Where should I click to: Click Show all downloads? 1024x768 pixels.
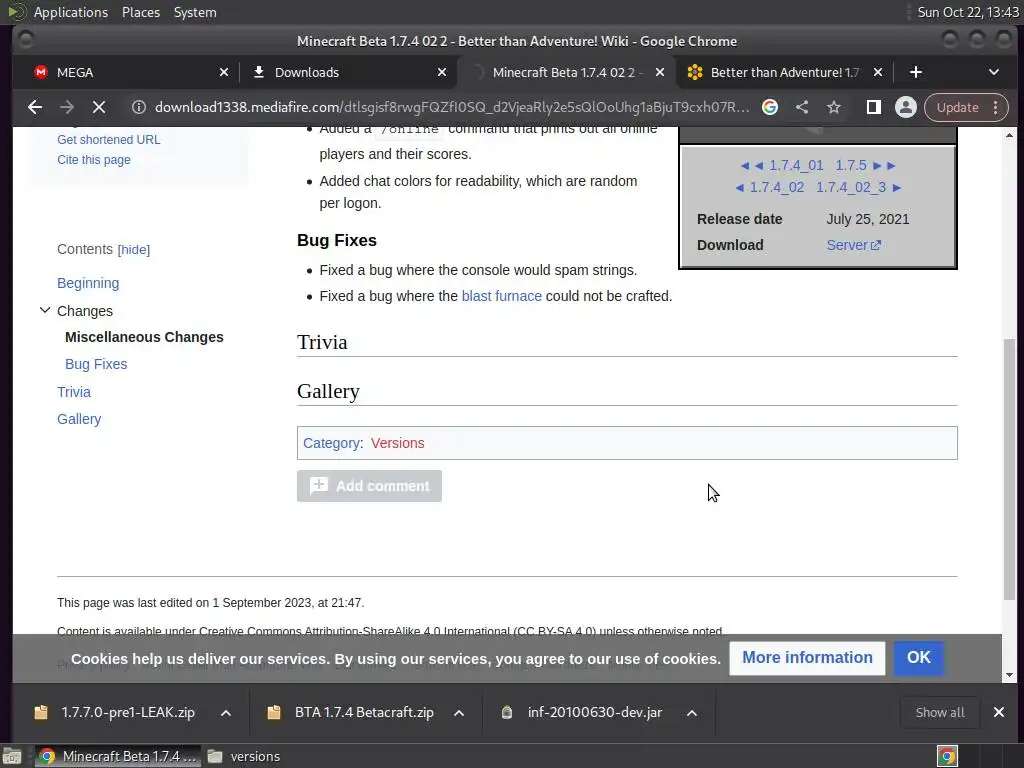click(x=940, y=712)
